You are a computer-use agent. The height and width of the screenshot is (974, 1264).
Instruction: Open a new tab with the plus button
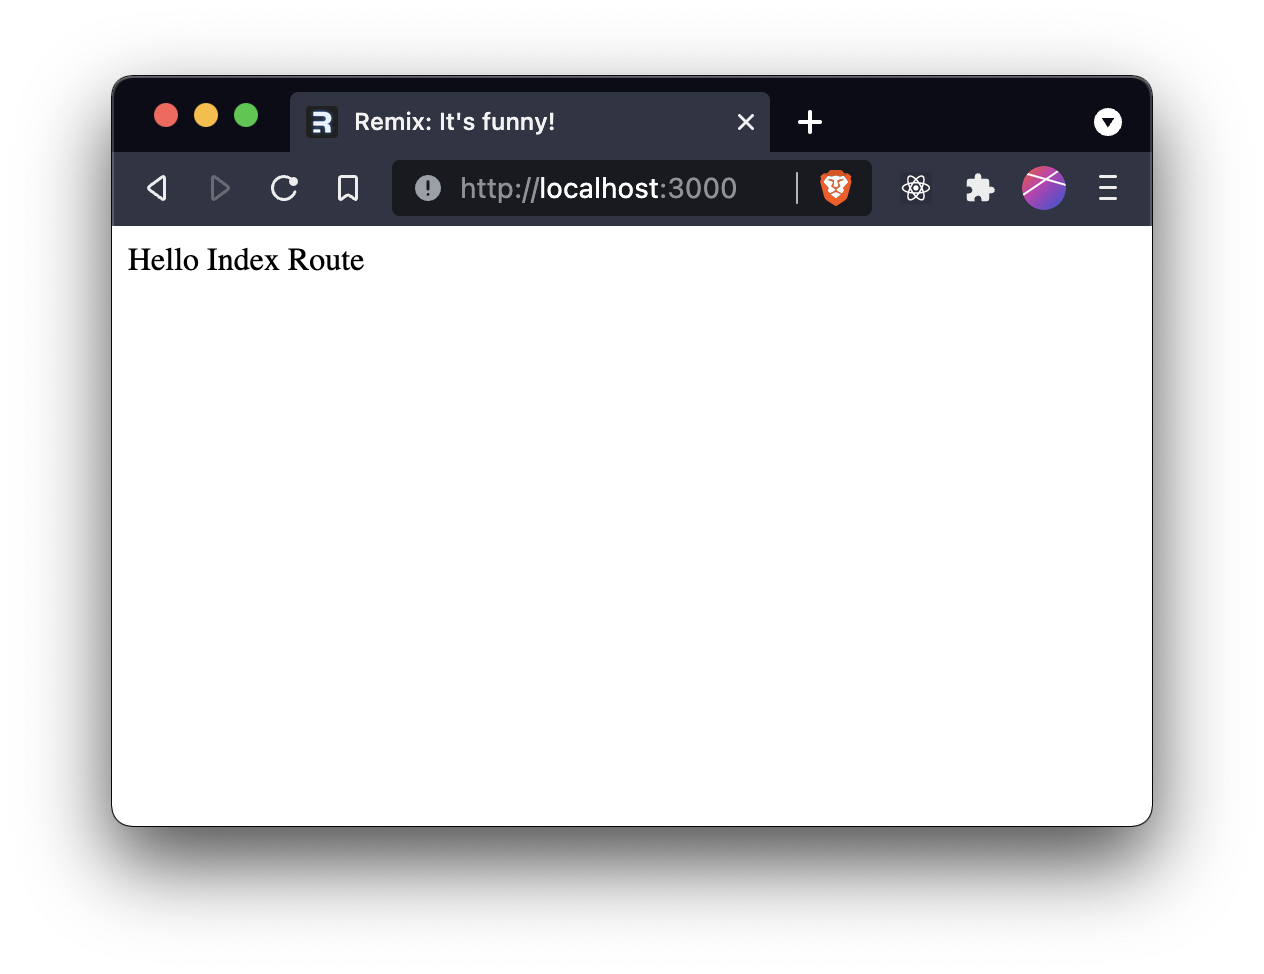(810, 122)
